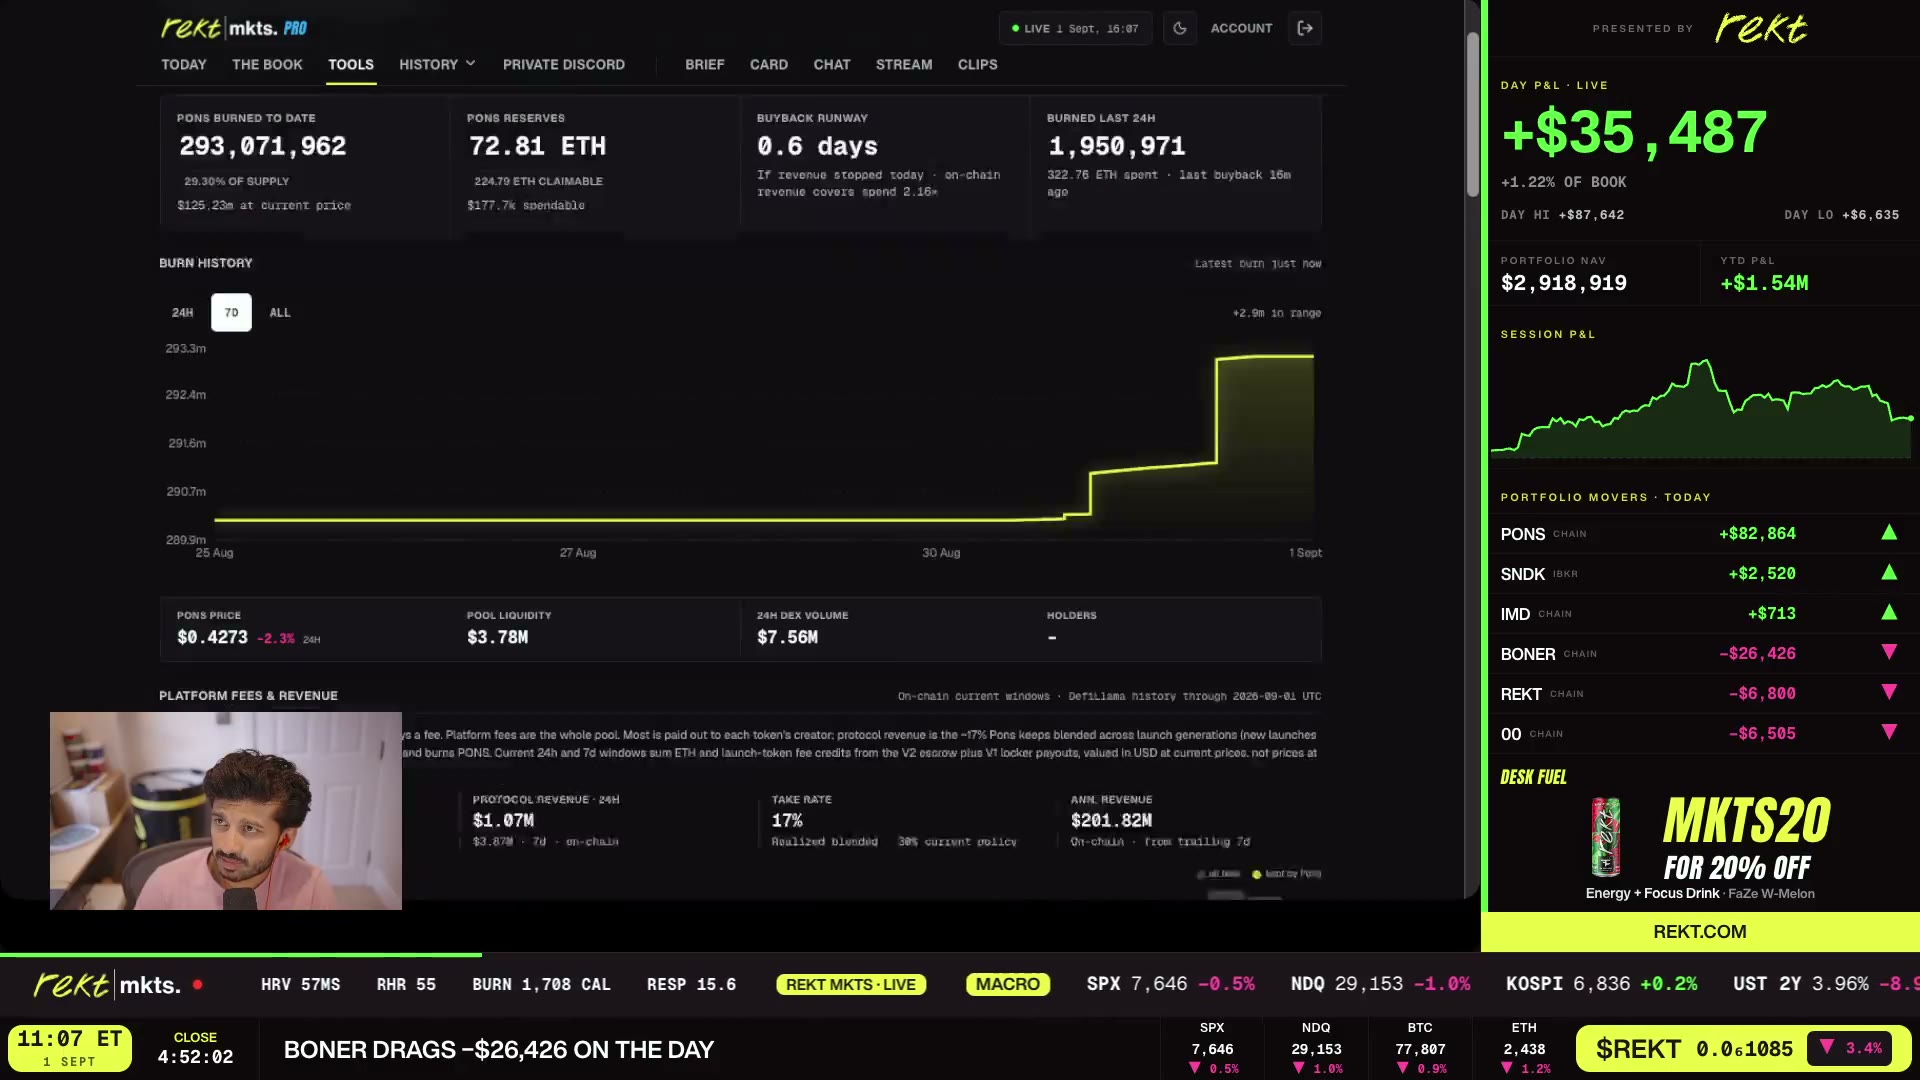Screen dimensions: 1920x1080
Task: Click the BONER DRAGS headline text
Action: point(498,1050)
